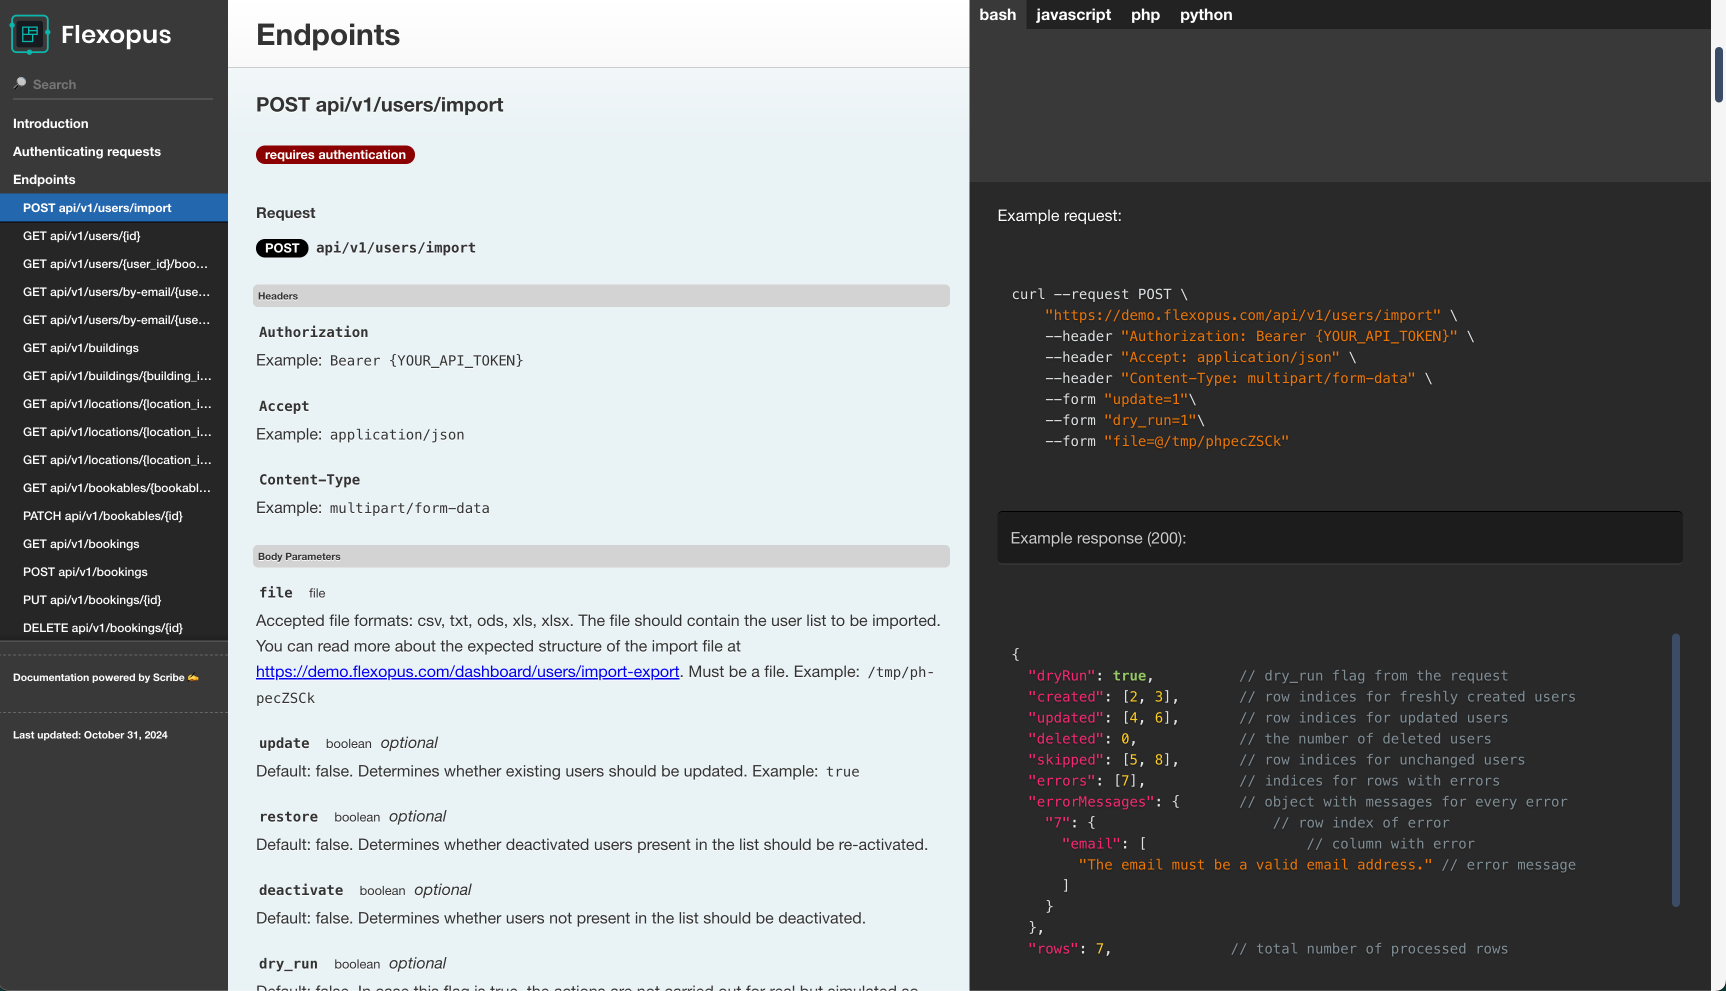Go to GET api/v1/buildings endpoint

(81, 348)
